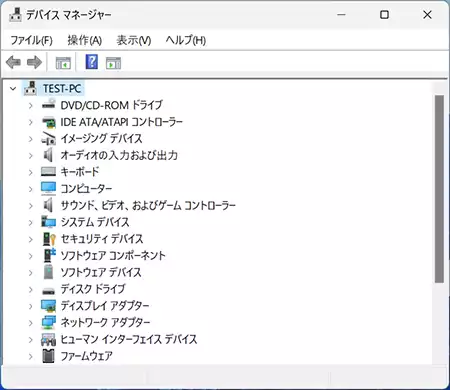Screen dimensions: 450x390
Task: Expand the システム デバイス node
Action: [x=31, y=223]
